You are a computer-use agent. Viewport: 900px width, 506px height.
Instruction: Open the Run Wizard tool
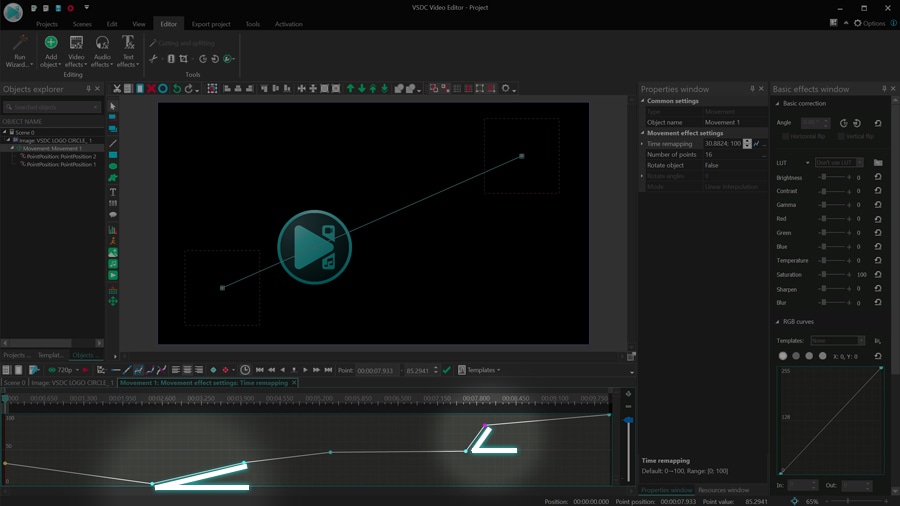20,52
